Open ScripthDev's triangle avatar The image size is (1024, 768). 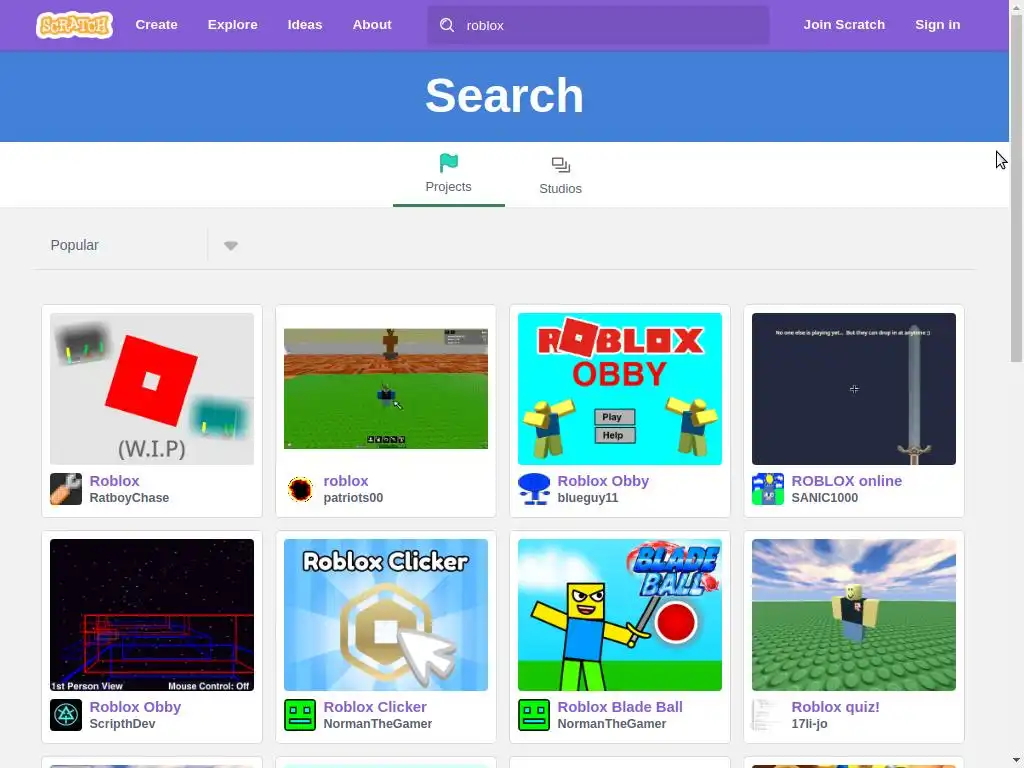click(x=66, y=715)
